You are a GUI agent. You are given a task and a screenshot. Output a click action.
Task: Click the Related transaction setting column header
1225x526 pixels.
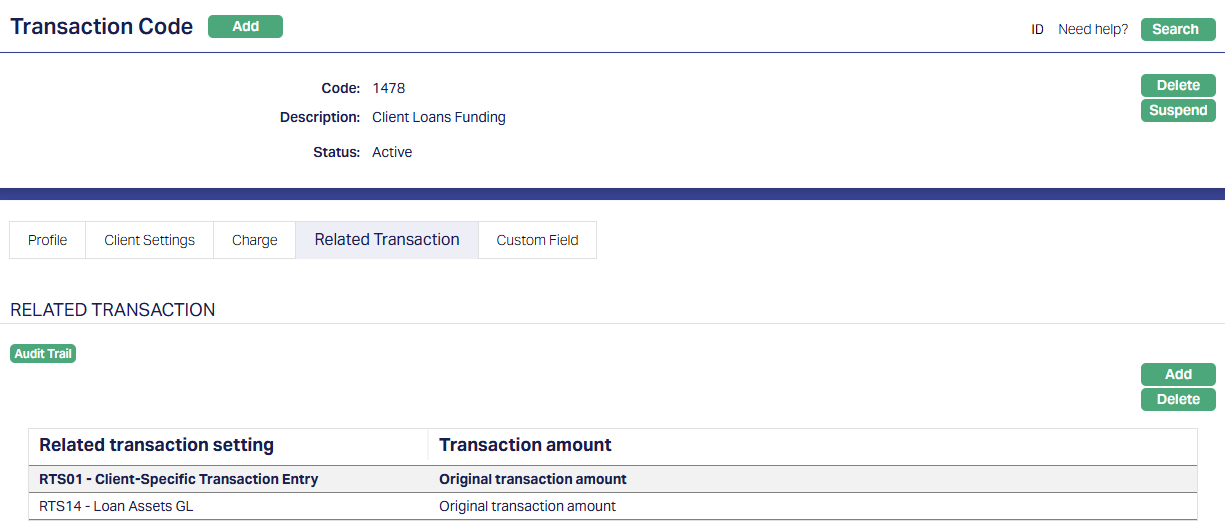[x=156, y=445]
